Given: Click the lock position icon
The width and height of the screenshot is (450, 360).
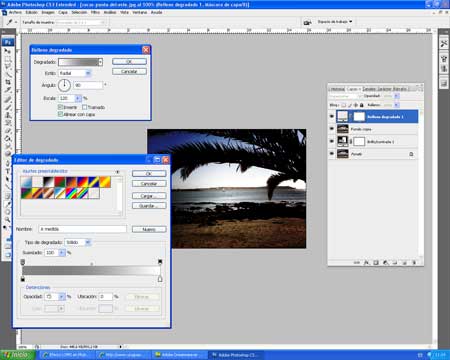Looking at the screenshot, I should (355, 105).
